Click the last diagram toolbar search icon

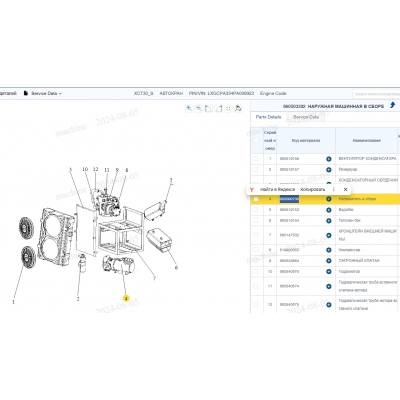pos(238,108)
